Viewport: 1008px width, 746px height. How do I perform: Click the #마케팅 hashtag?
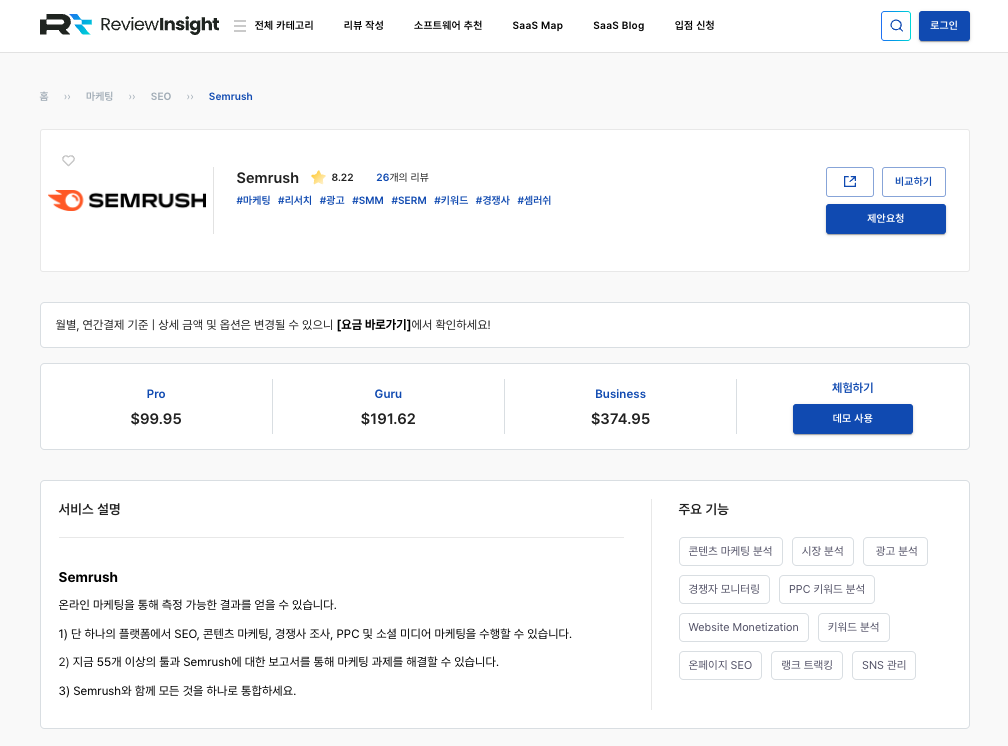(253, 200)
